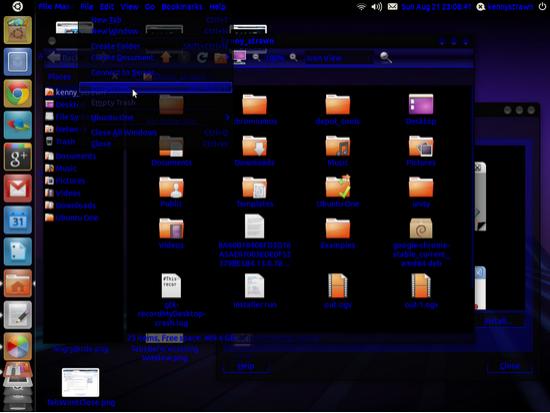Launch Google+ from the launcher

point(18,157)
